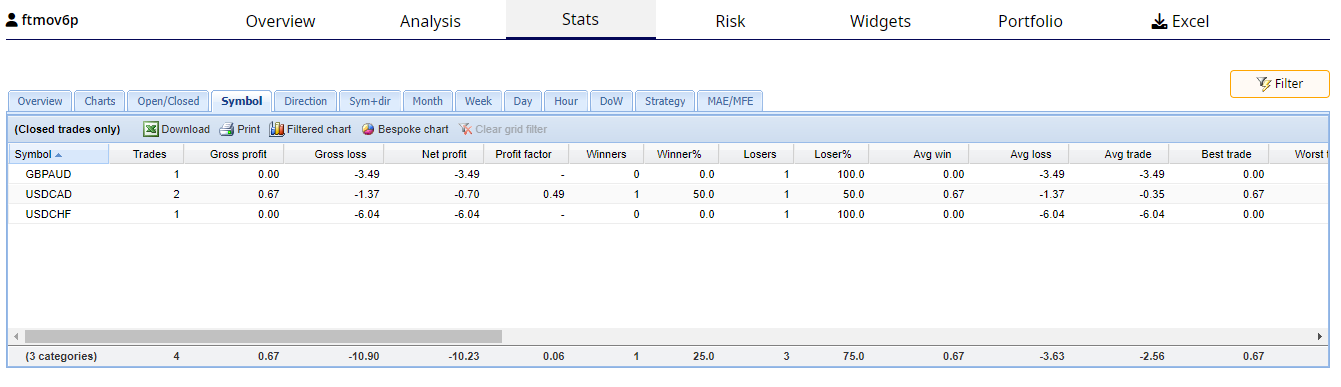Click the scrollbar right arrow

point(1321,336)
